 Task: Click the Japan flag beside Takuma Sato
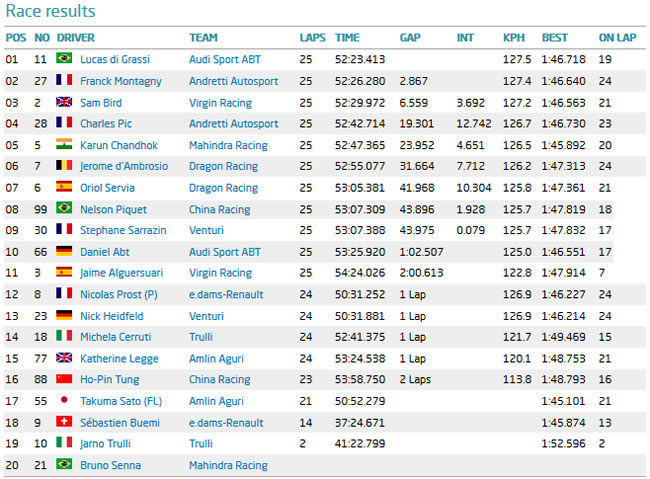point(64,400)
